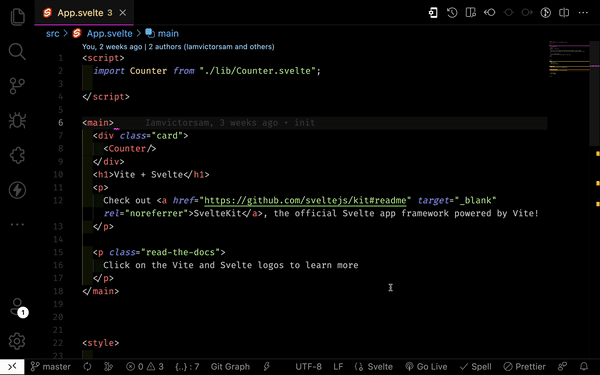Viewport: 600px width, 375px height.
Task: Click git graph icon next to sync
Action: (108, 367)
